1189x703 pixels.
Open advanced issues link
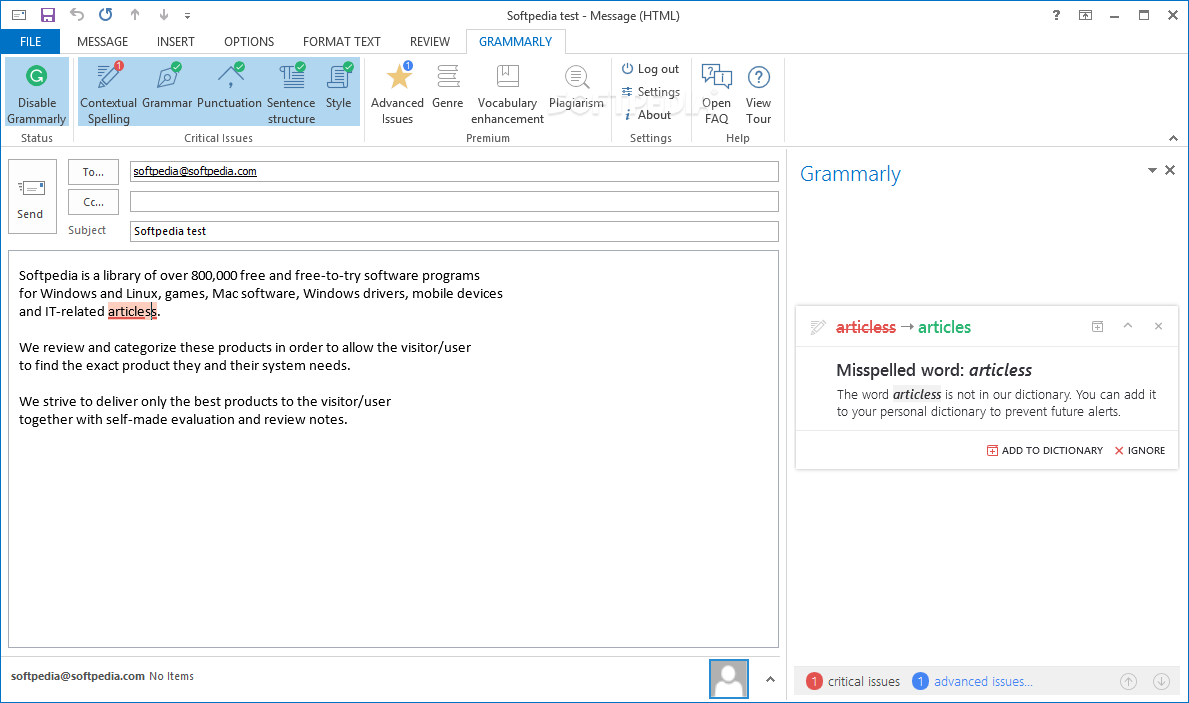pyautogui.click(x=972, y=682)
